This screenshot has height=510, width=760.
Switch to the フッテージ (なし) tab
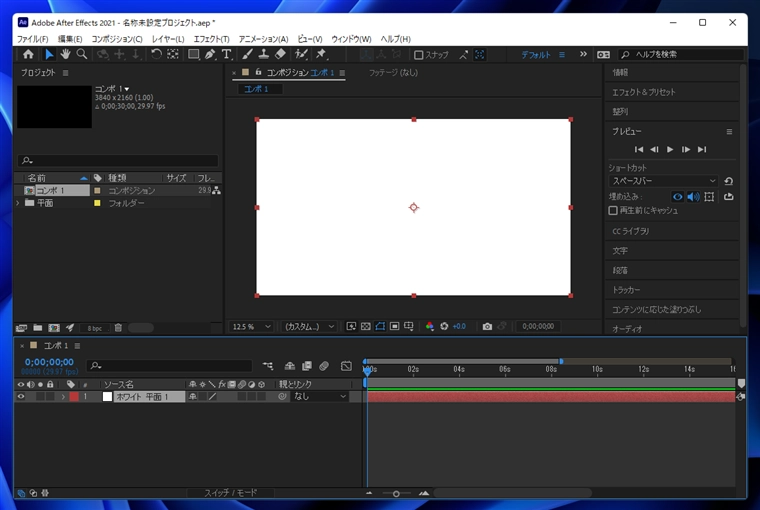pos(393,73)
